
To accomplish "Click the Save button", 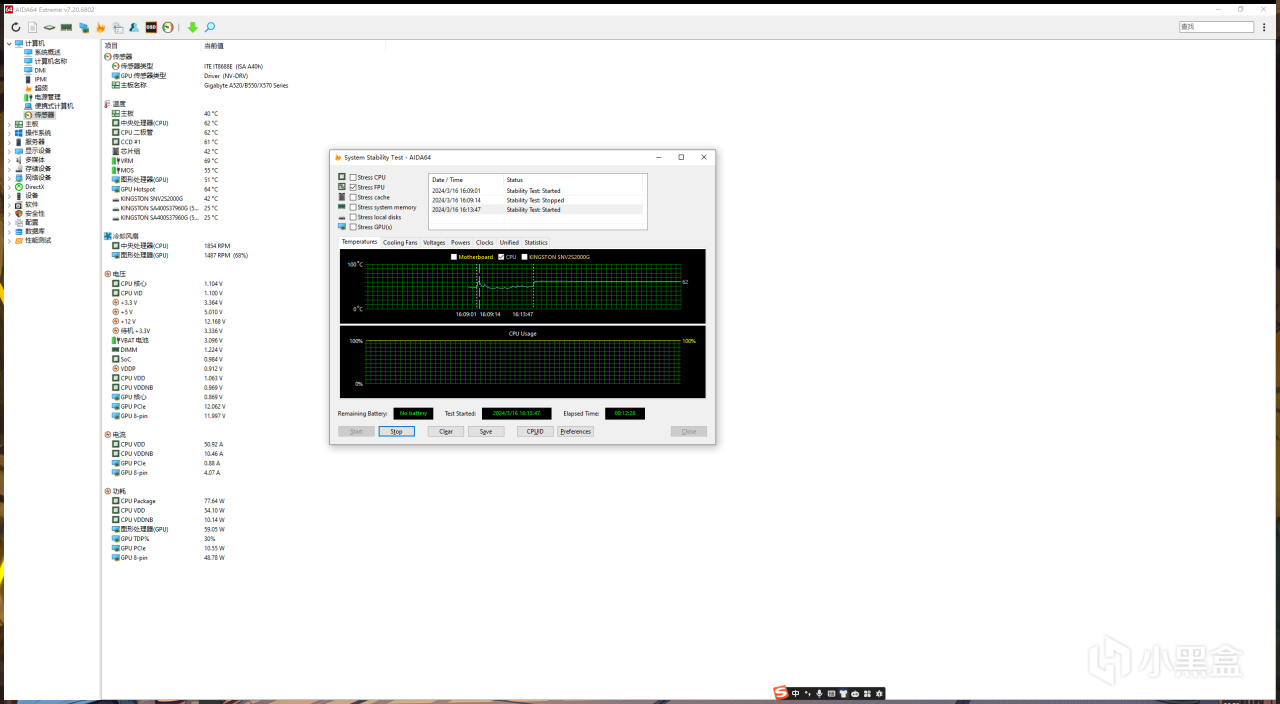I will (x=485, y=432).
